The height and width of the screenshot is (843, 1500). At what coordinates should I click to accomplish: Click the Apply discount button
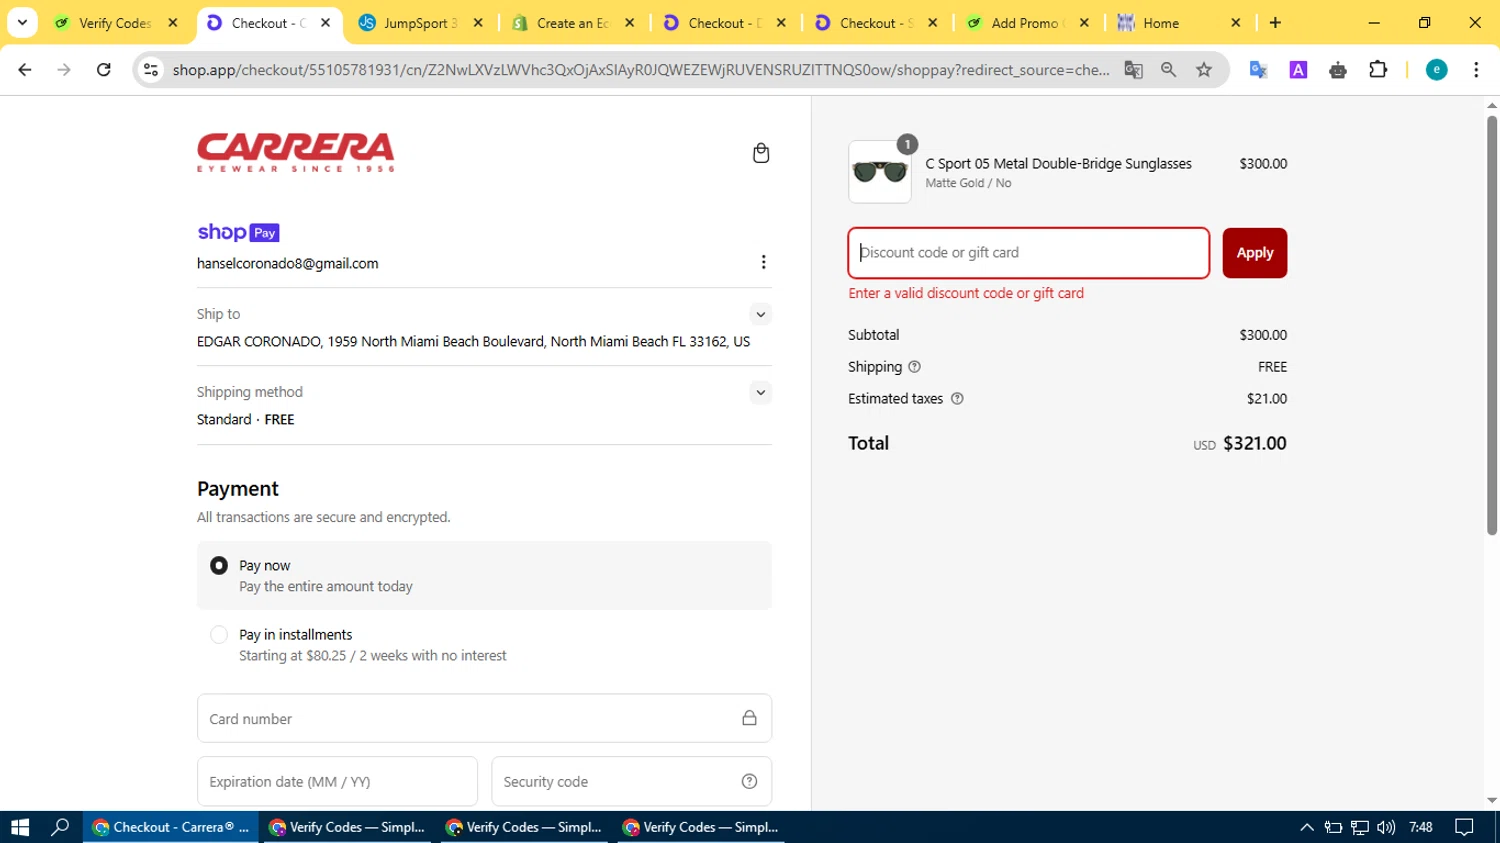(x=1255, y=253)
